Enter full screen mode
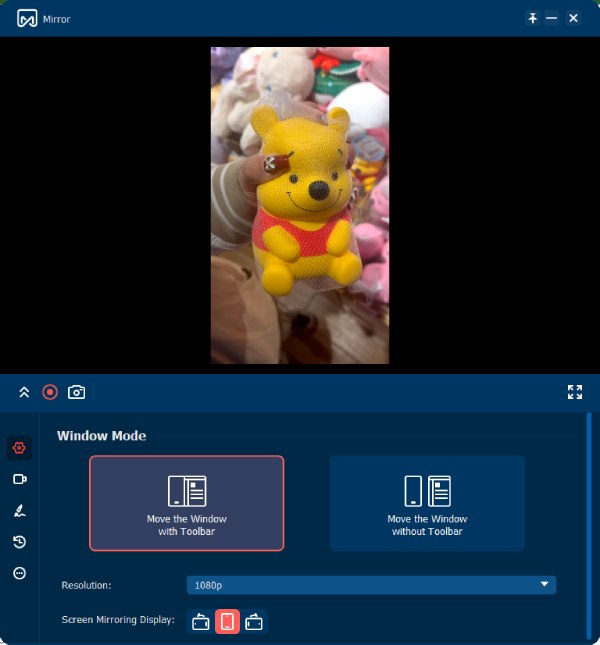The height and width of the screenshot is (645, 600). [x=575, y=392]
